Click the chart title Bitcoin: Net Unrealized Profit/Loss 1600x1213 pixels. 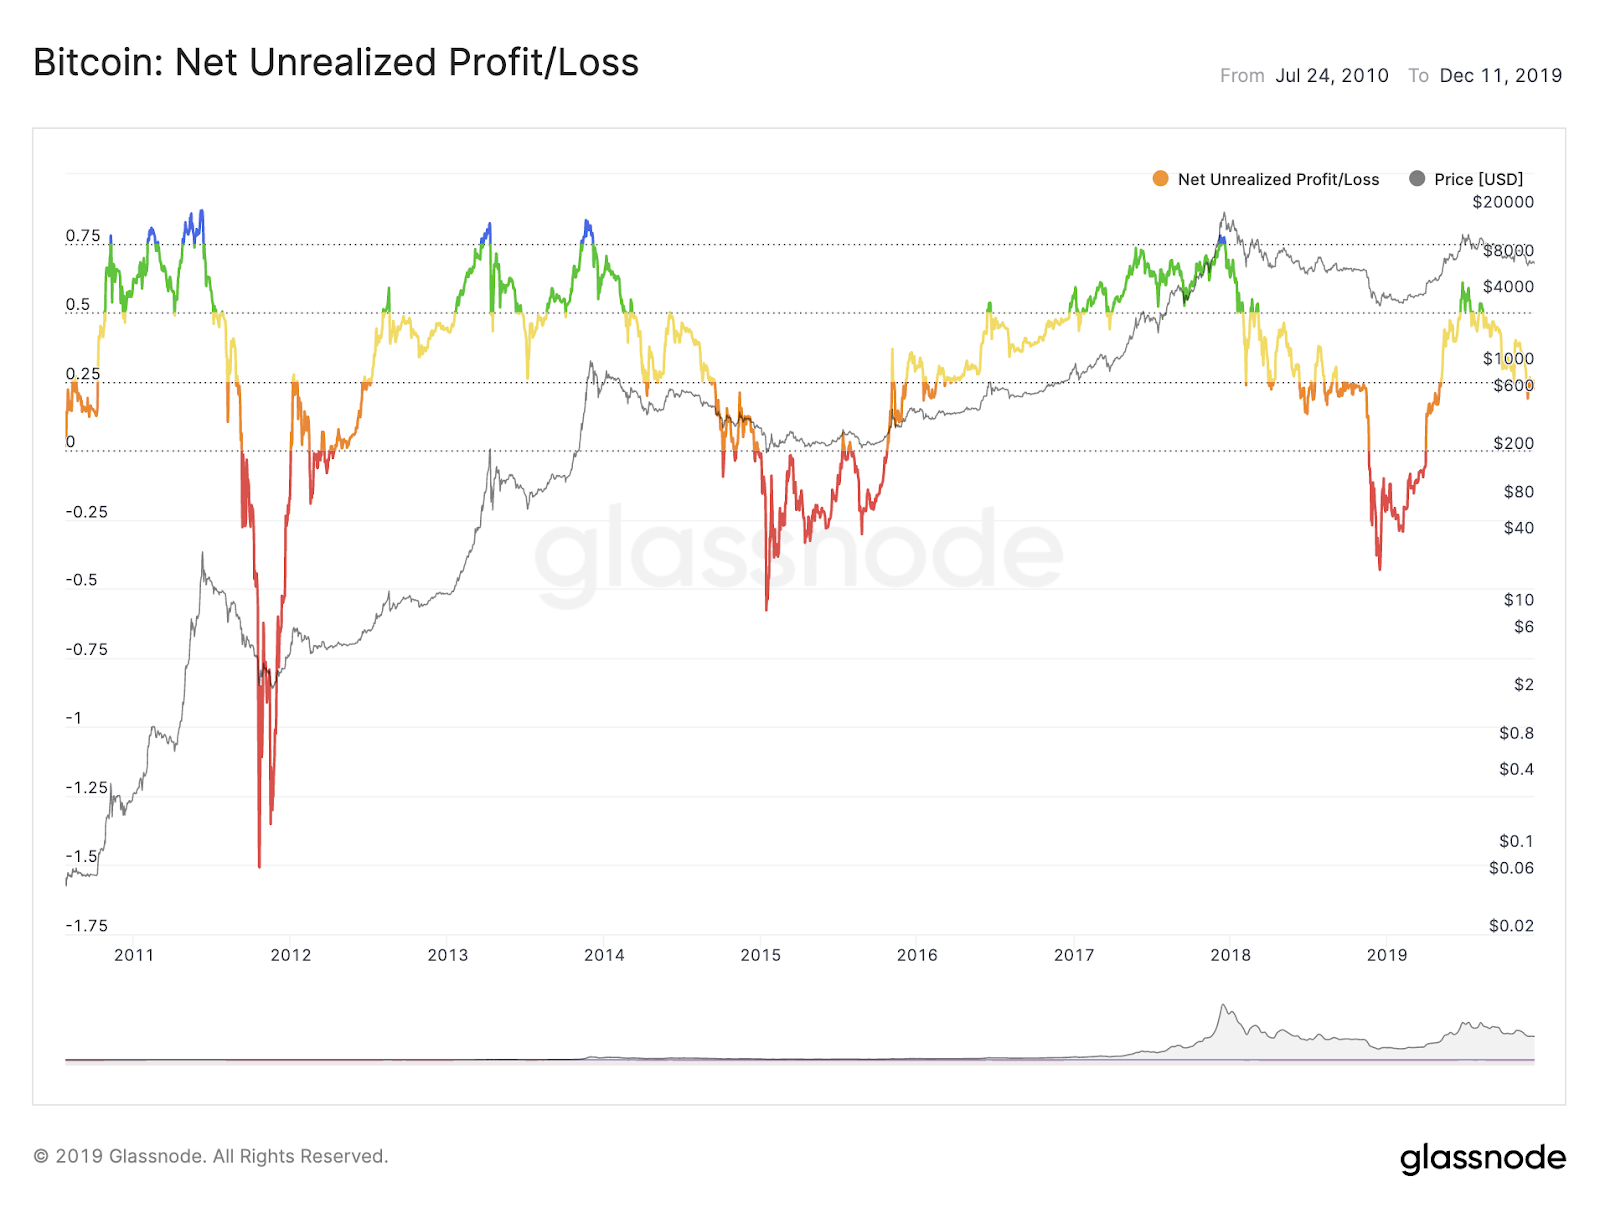click(336, 62)
